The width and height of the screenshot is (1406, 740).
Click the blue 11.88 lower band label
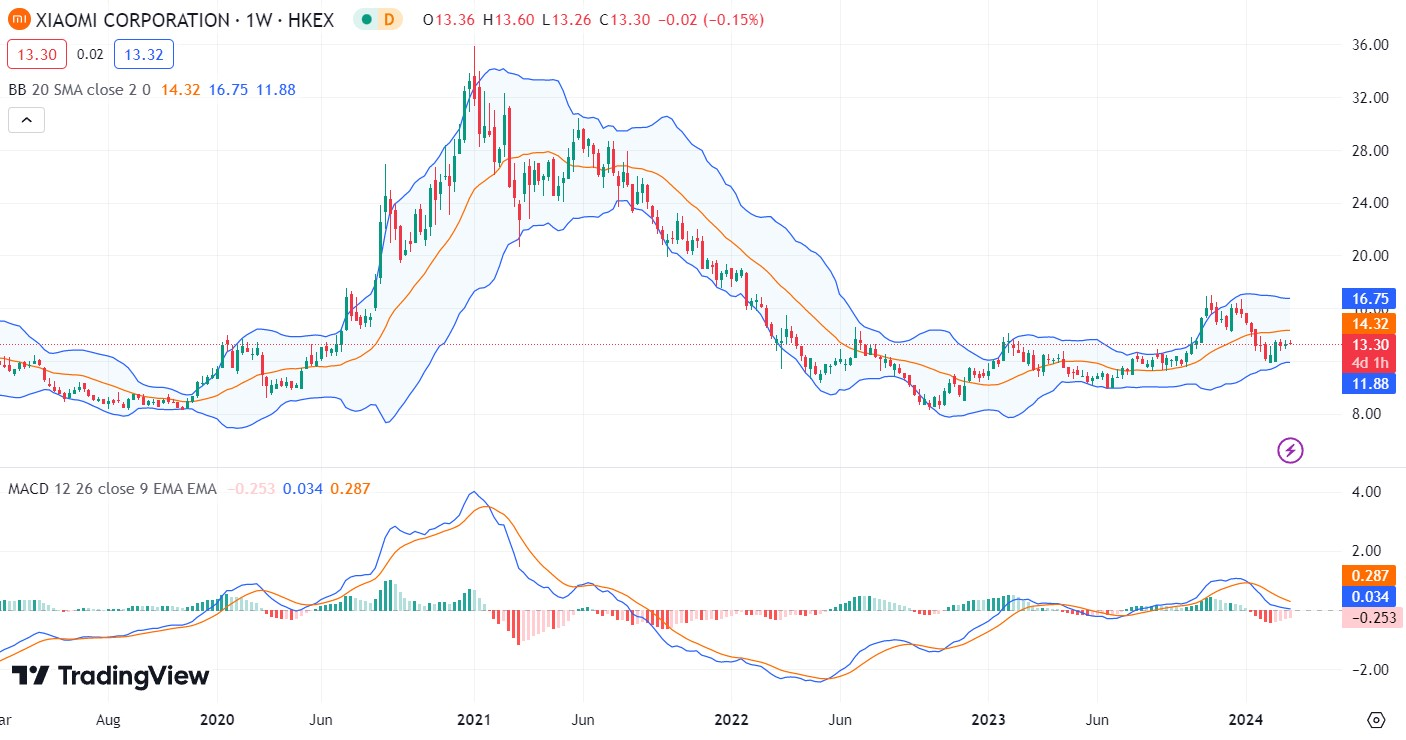[1369, 384]
